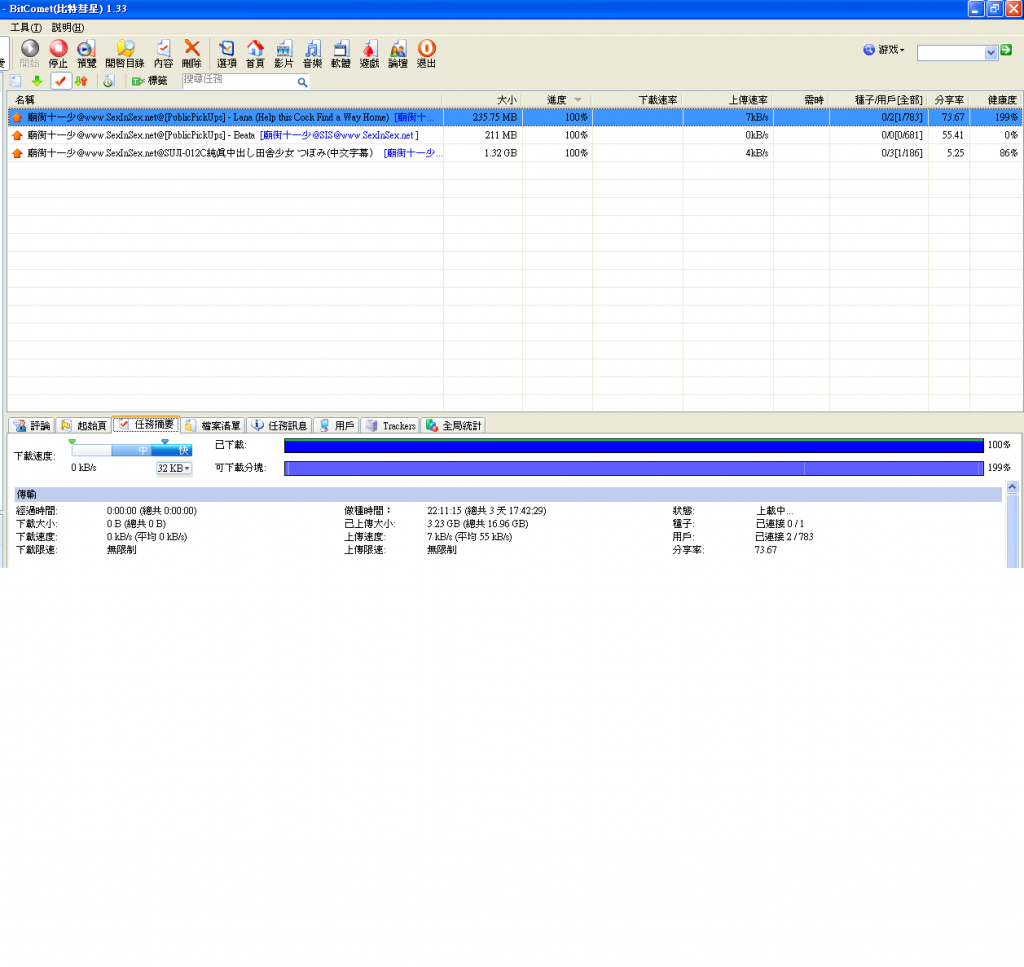This screenshot has height=967, width=1024.
Task: Click the 55.41 share ratio cell
Action: click(949, 135)
